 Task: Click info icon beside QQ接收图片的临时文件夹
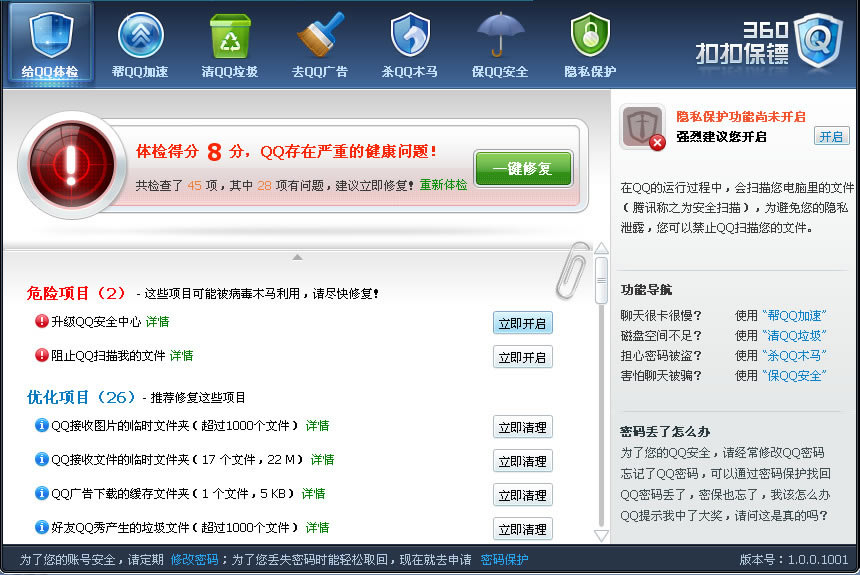[x=42, y=425]
